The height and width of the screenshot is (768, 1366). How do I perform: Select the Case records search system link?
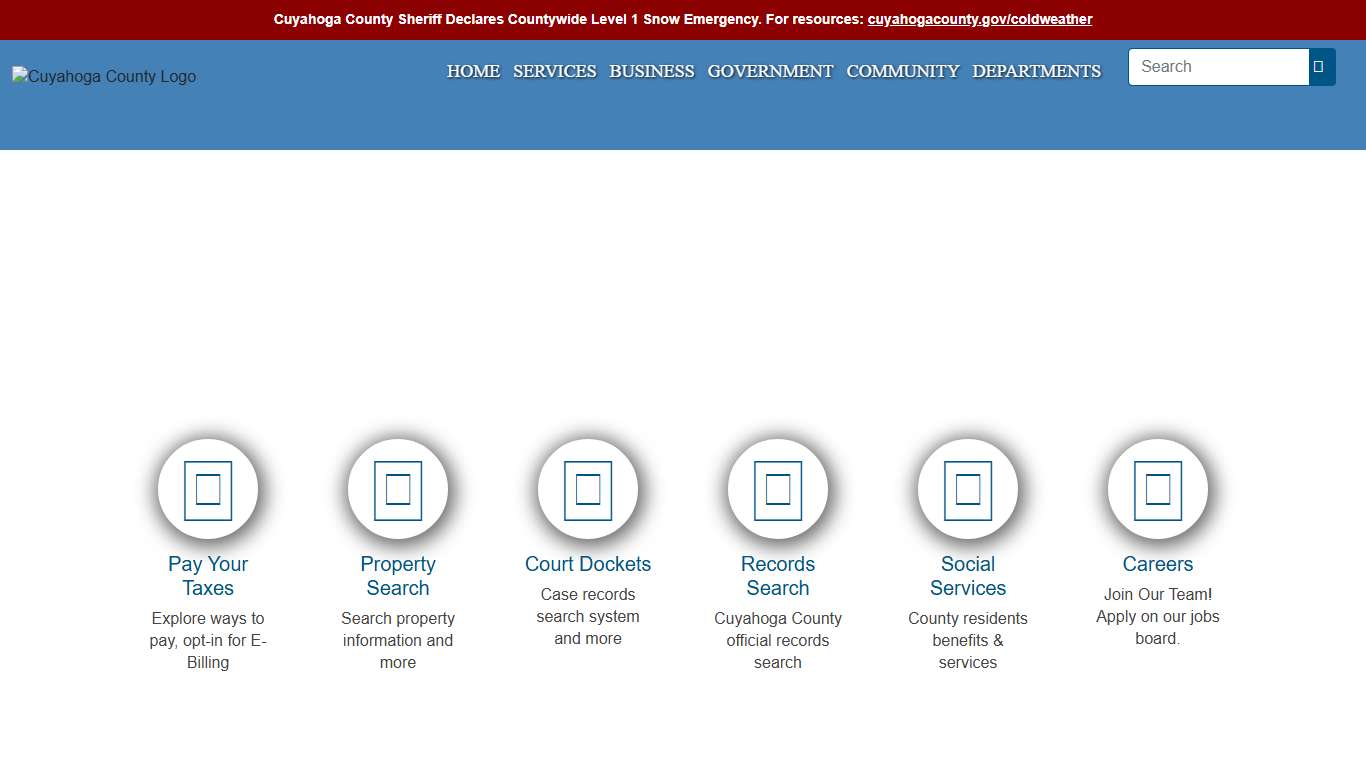tap(587, 616)
